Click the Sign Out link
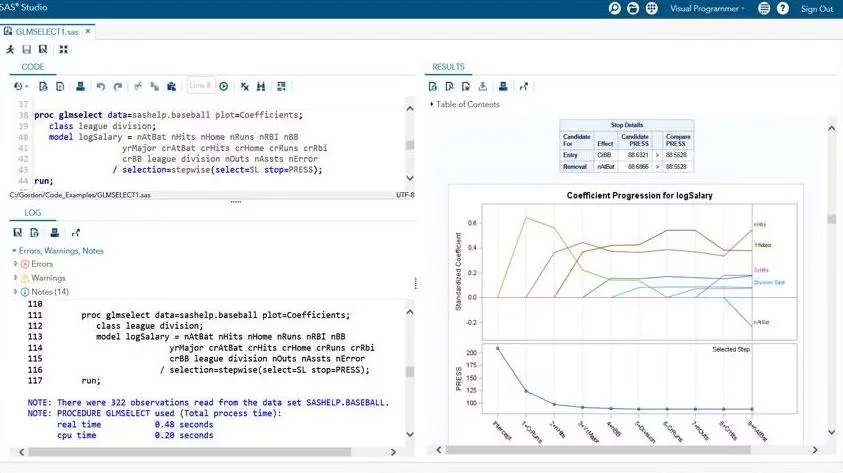The width and height of the screenshot is (843, 473). pos(816,9)
